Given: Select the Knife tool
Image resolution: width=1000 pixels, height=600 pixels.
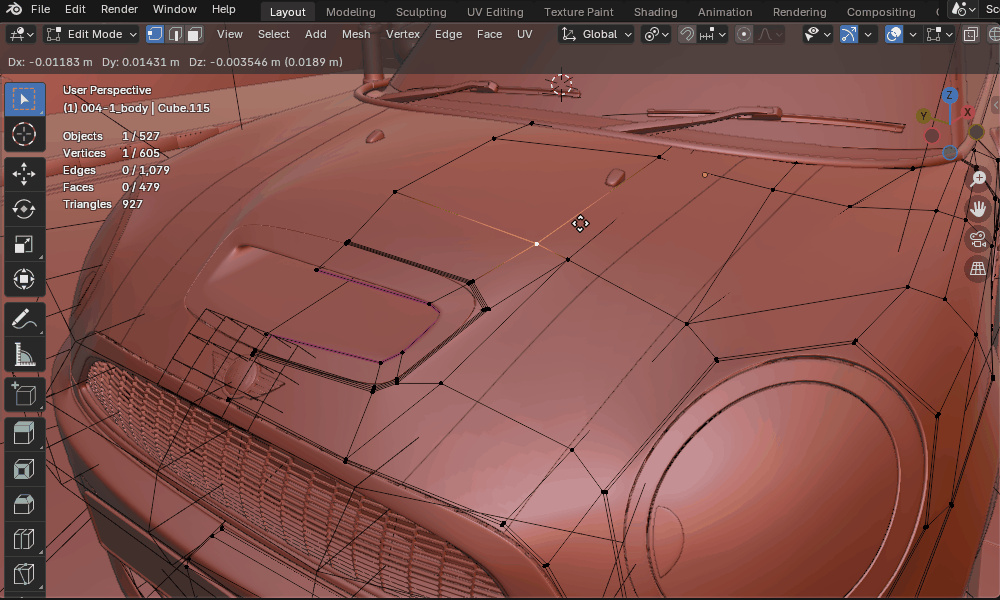Looking at the screenshot, I should click(x=24, y=574).
